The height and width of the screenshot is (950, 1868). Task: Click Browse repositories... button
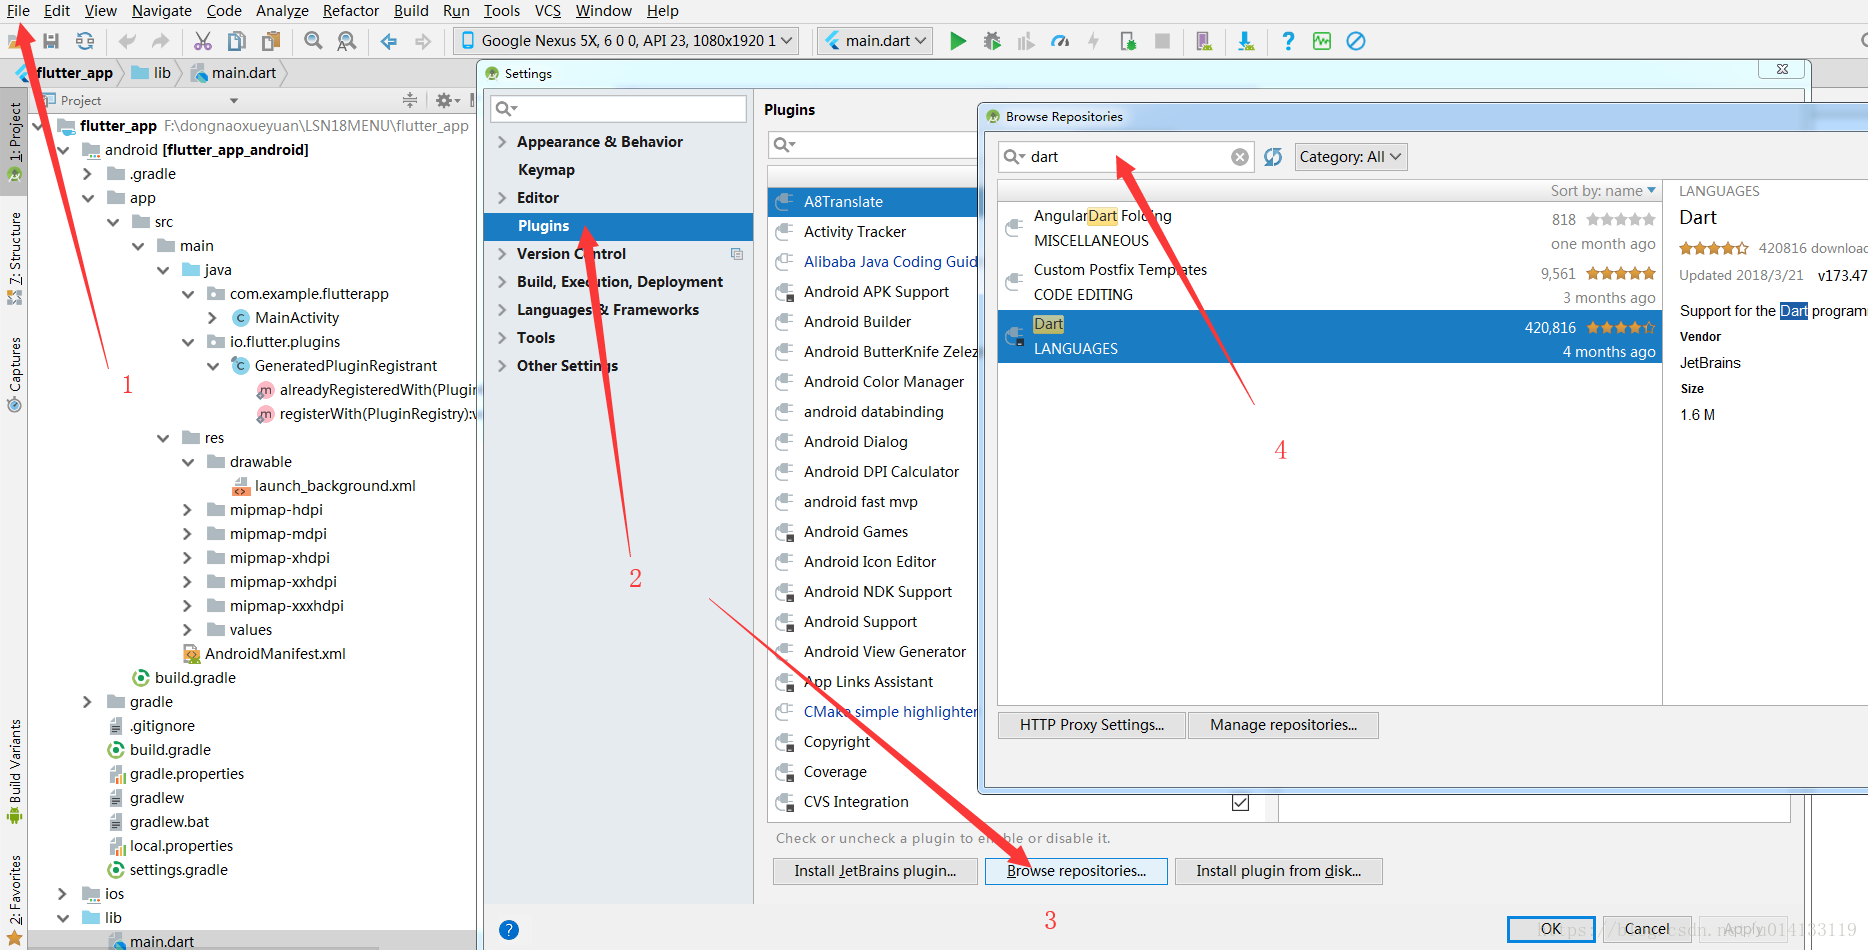pyautogui.click(x=1076, y=871)
